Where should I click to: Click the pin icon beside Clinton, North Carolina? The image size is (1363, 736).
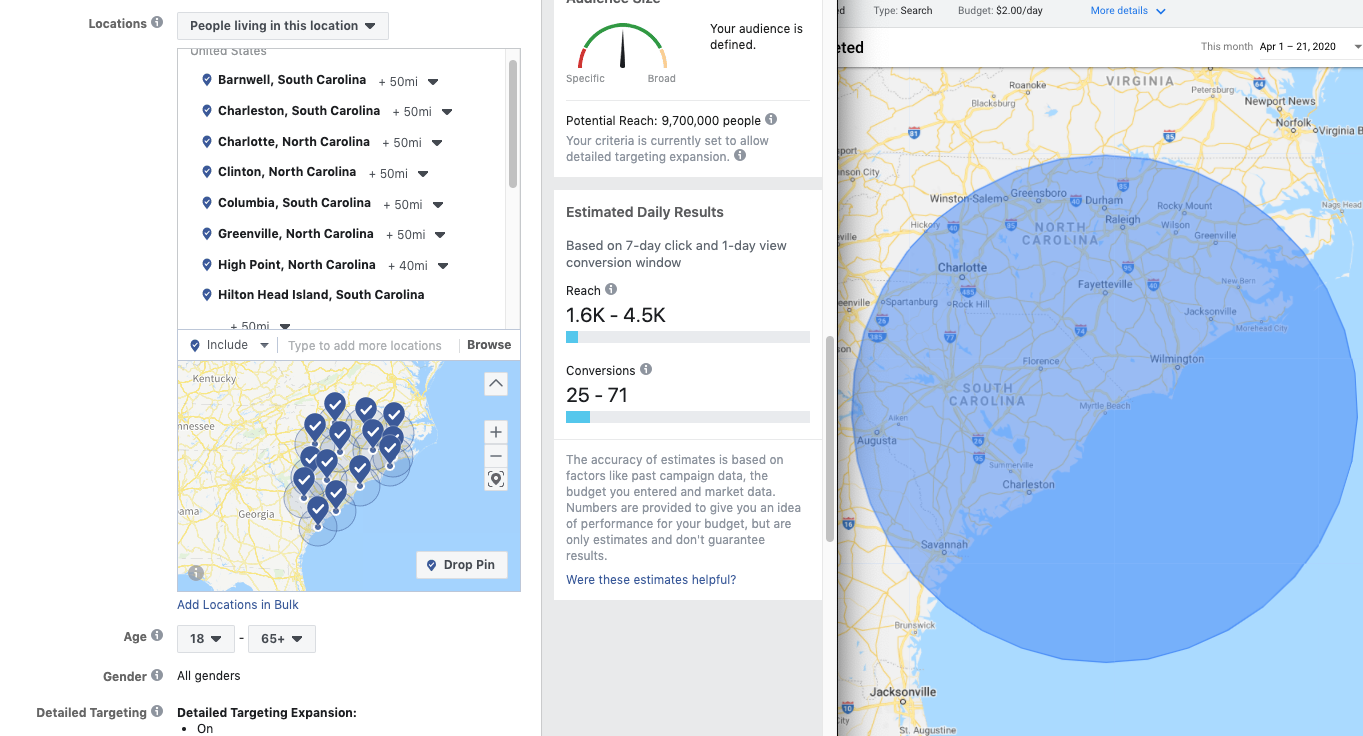pos(207,172)
